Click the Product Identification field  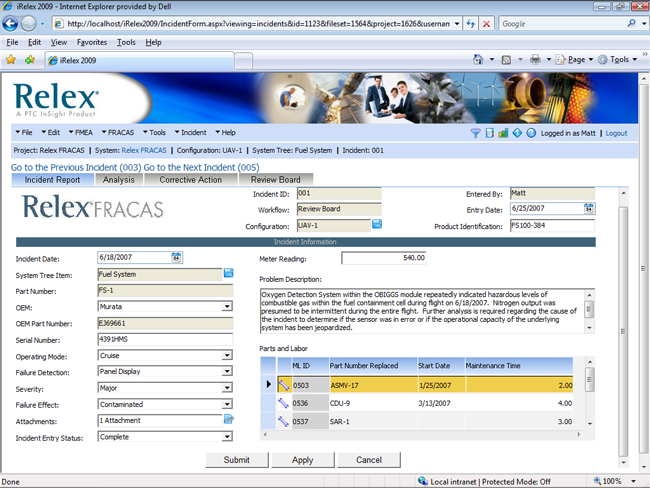[552, 226]
